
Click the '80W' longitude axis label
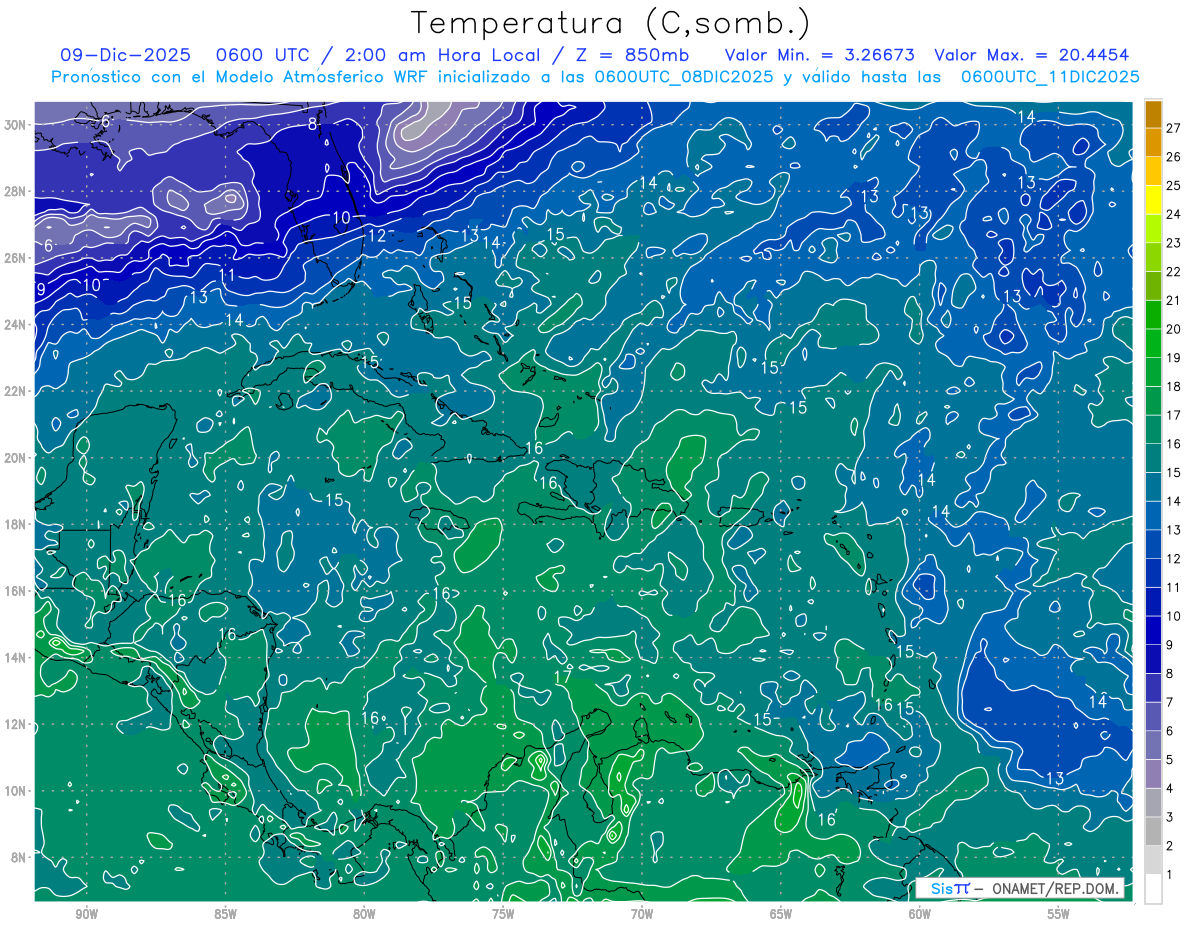pyautogui.click(x=364, y=914)
